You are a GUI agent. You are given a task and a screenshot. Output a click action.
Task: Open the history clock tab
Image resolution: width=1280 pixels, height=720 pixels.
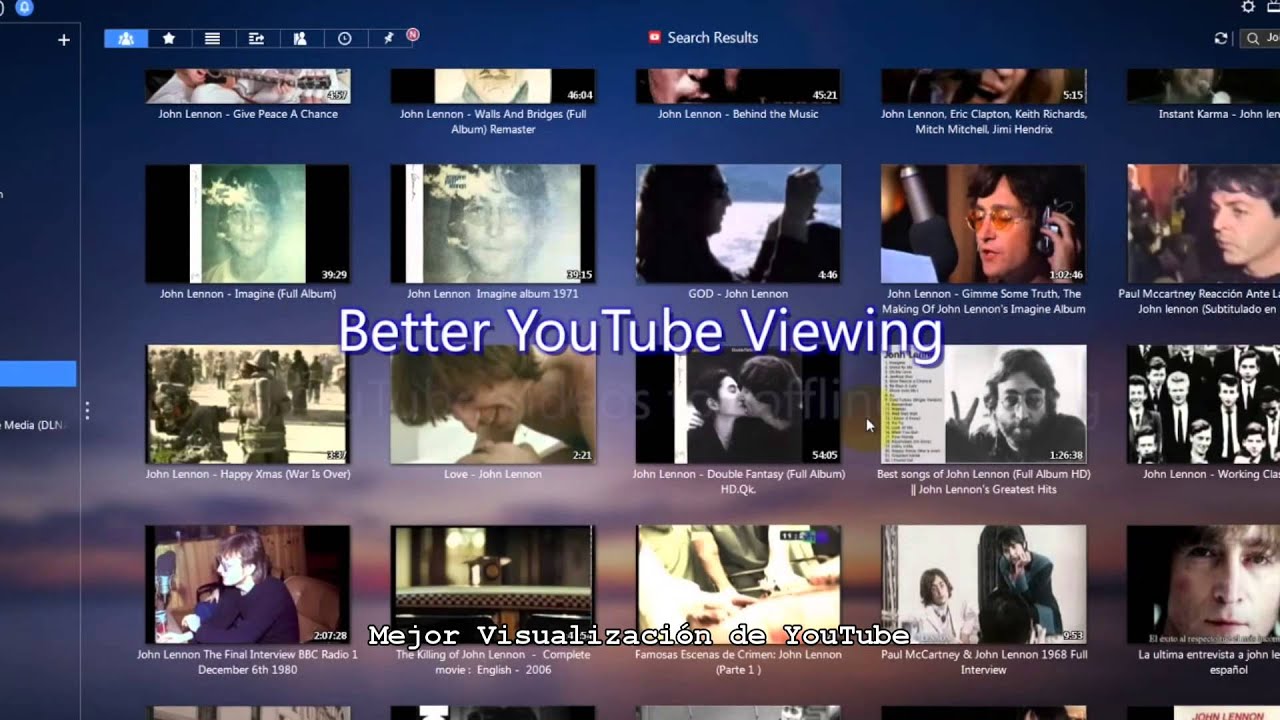pos(344,38)
